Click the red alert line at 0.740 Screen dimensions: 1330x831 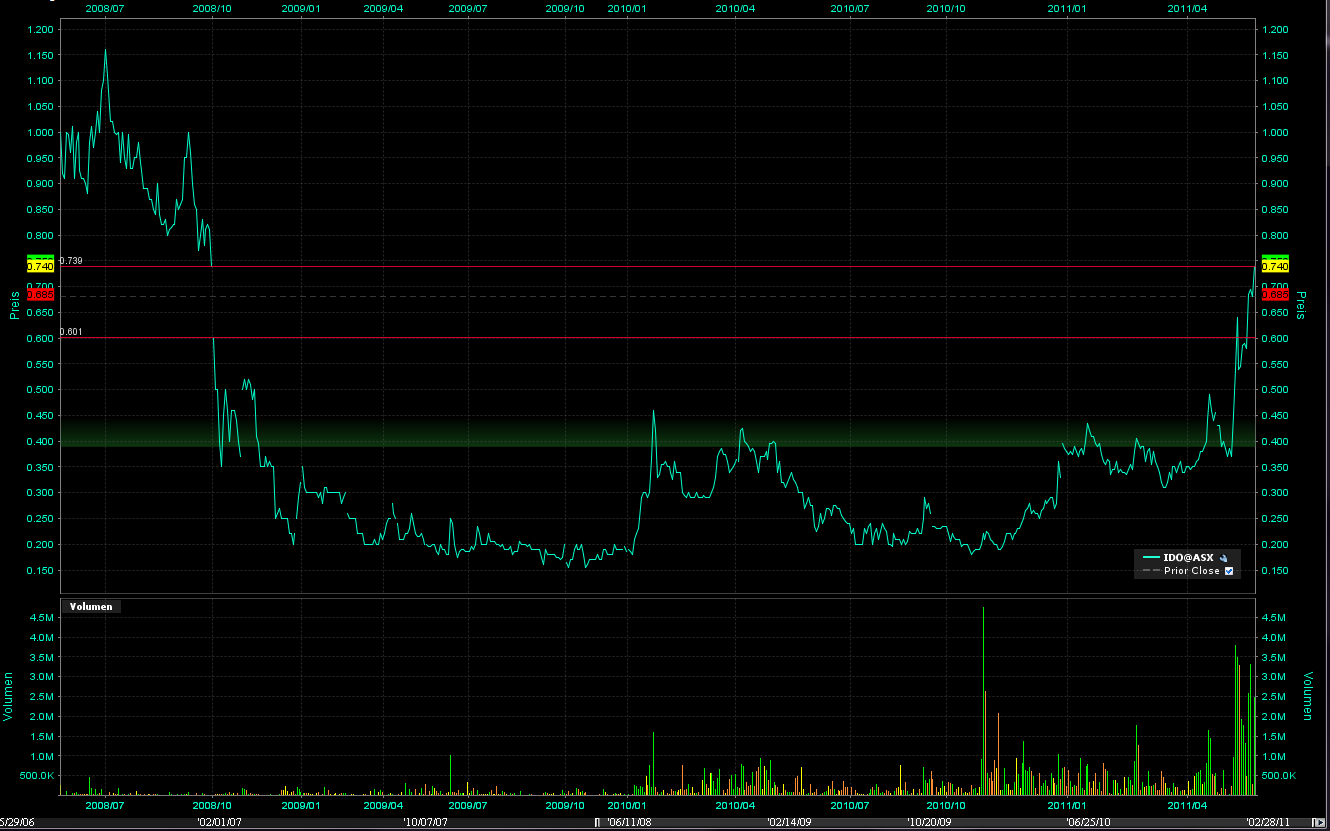[600, 267]
